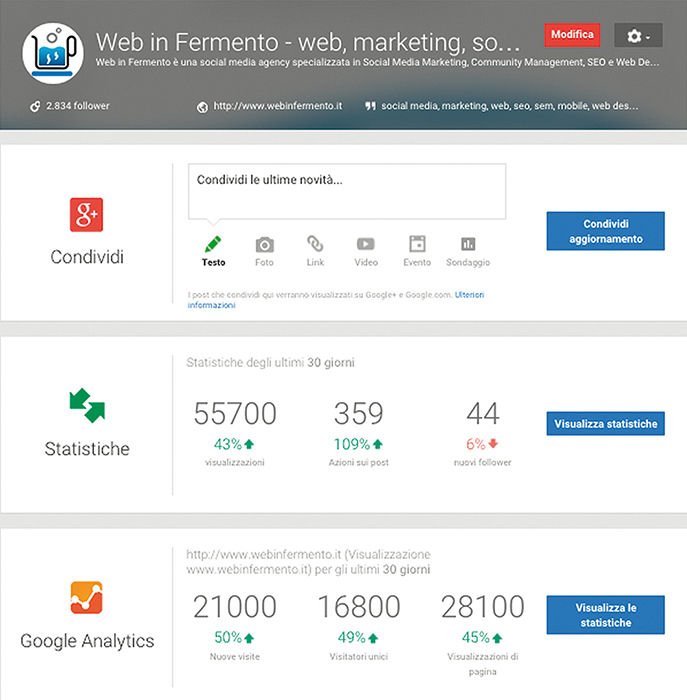
Task: Click the Visualizza statistiche button
Action: click(605, 423)
